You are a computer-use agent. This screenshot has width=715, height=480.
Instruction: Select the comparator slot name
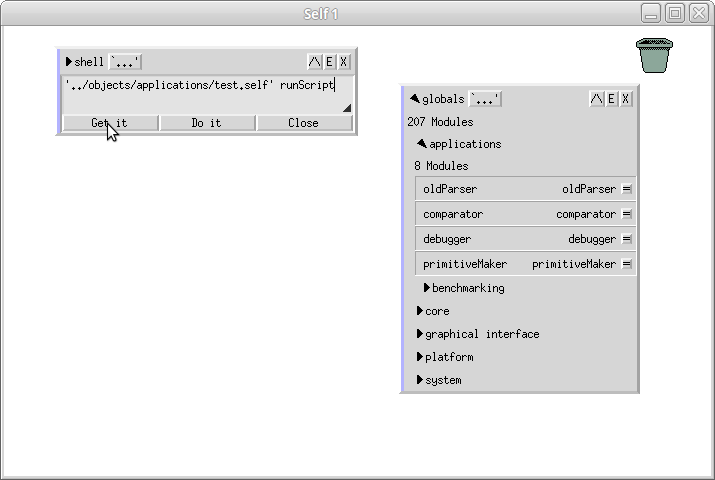pos(453,214)
